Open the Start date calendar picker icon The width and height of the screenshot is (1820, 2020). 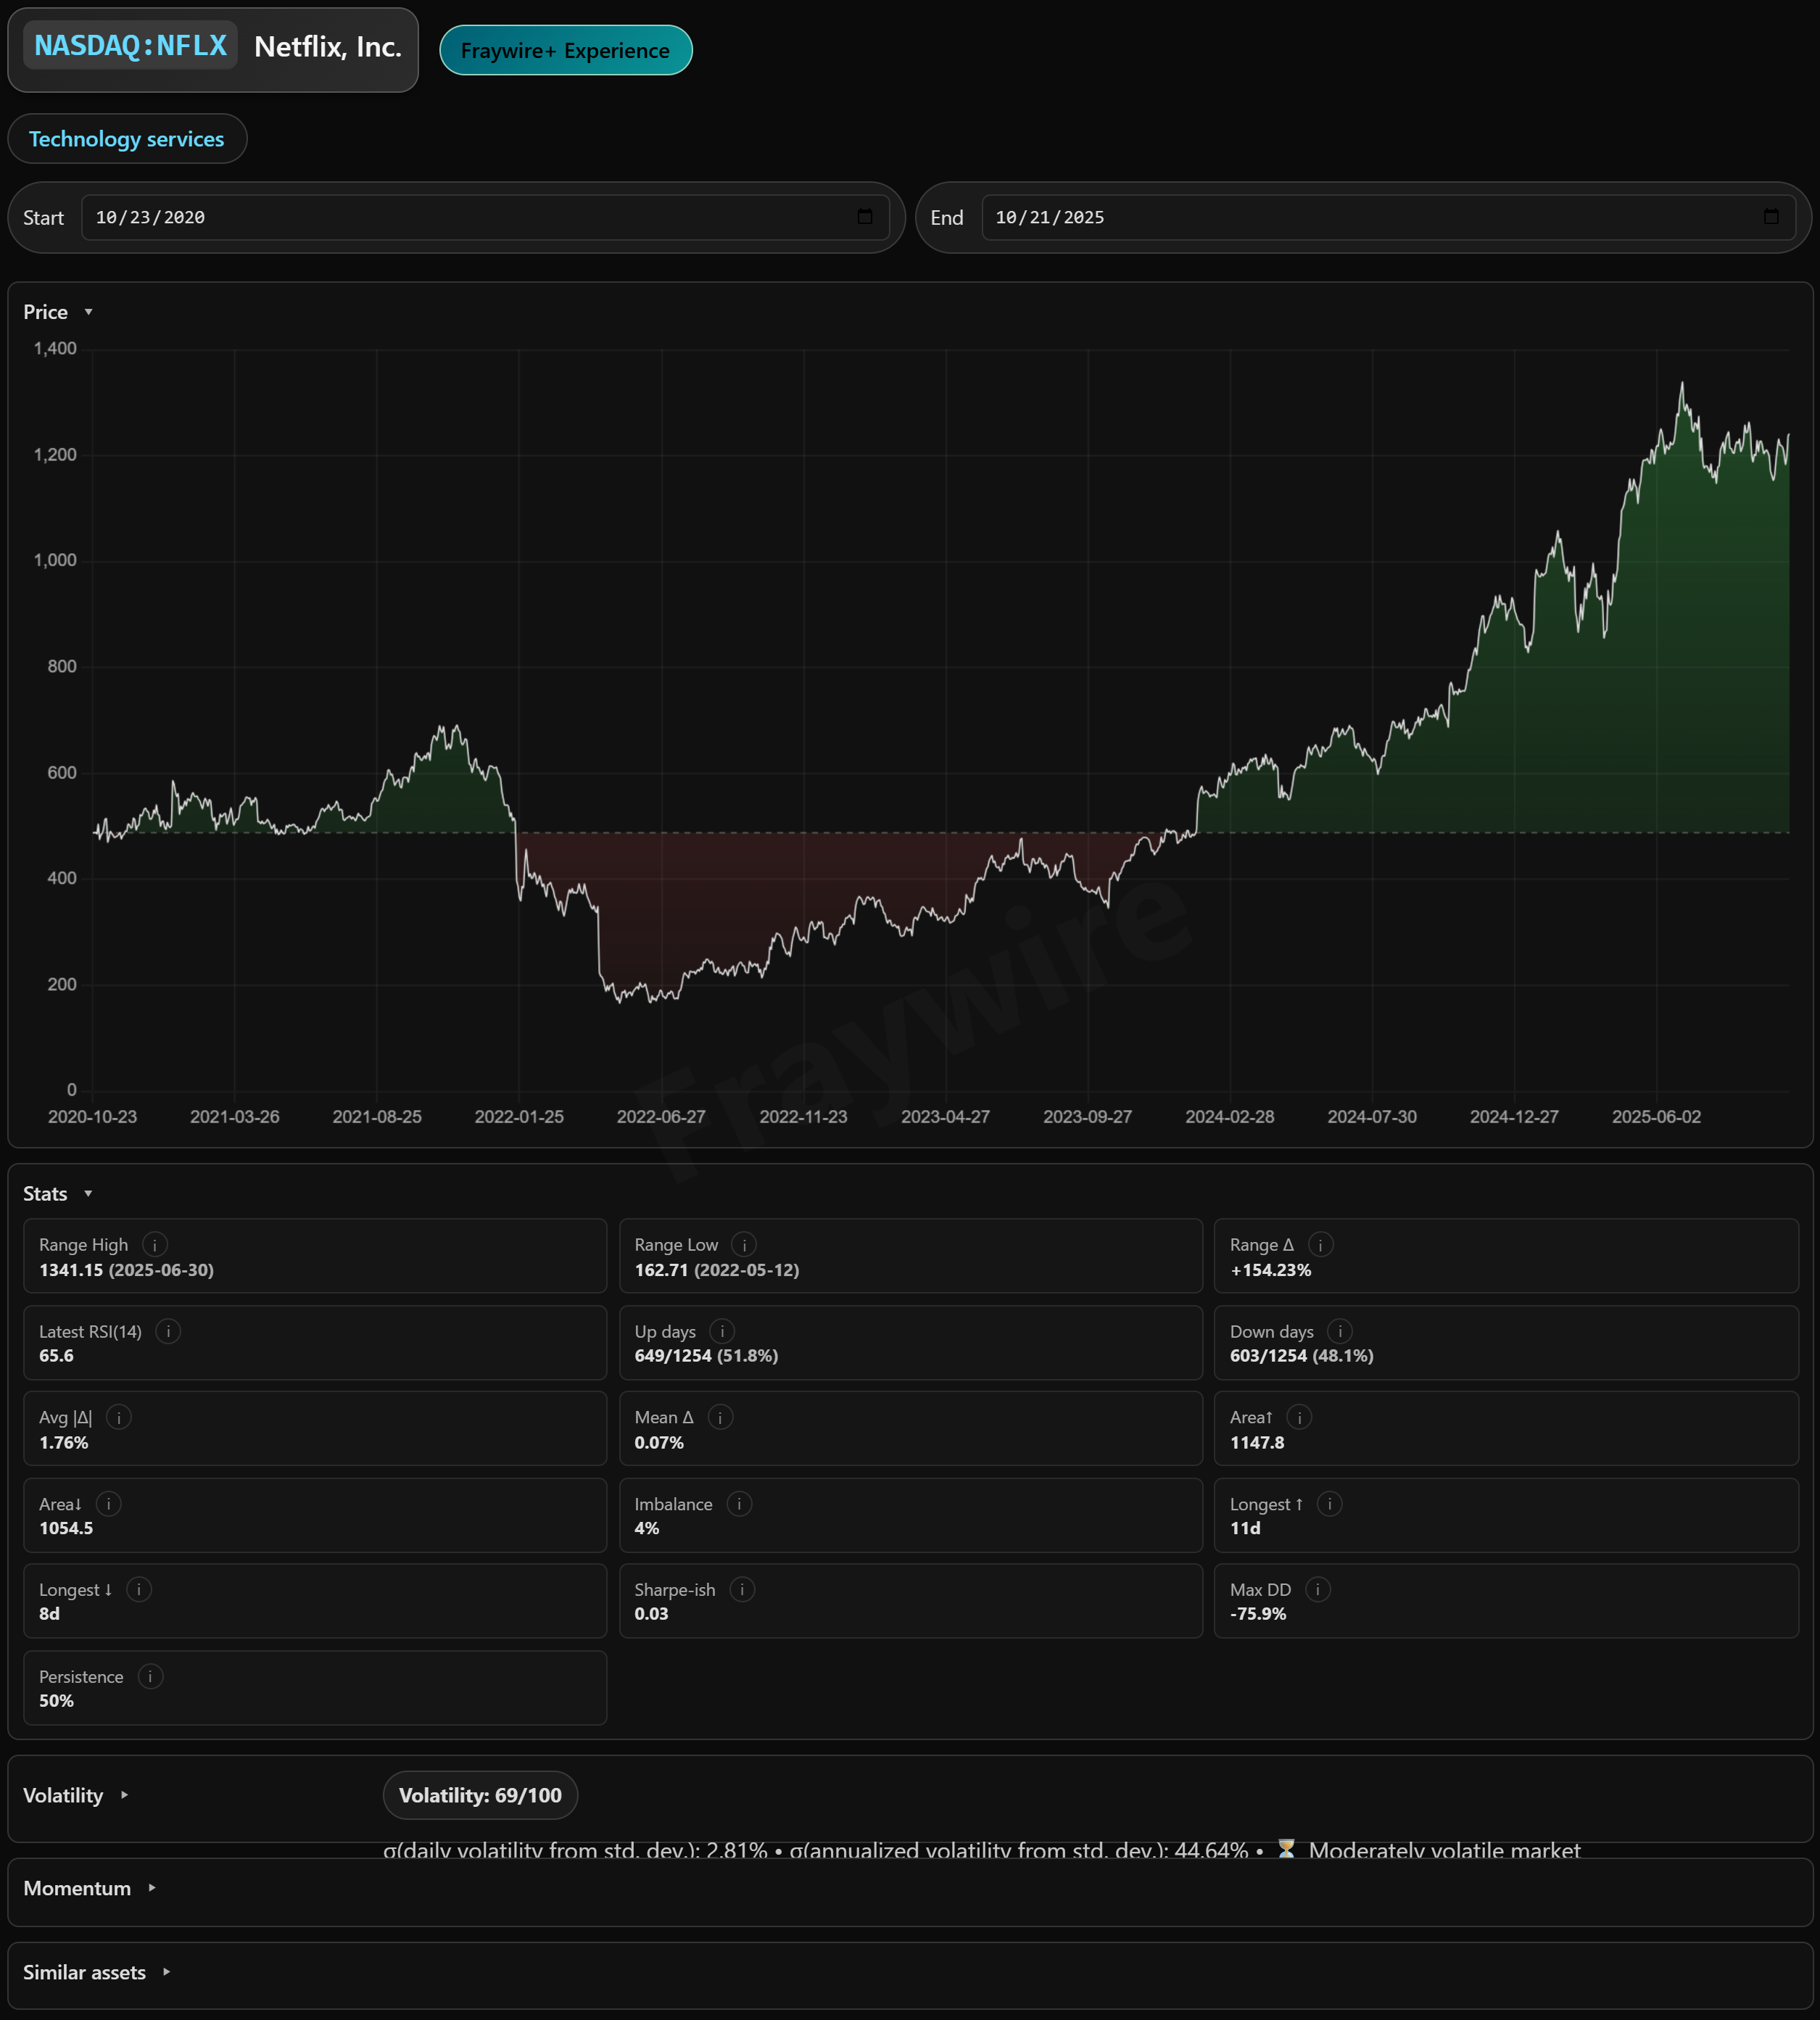(x=865, y=217)
